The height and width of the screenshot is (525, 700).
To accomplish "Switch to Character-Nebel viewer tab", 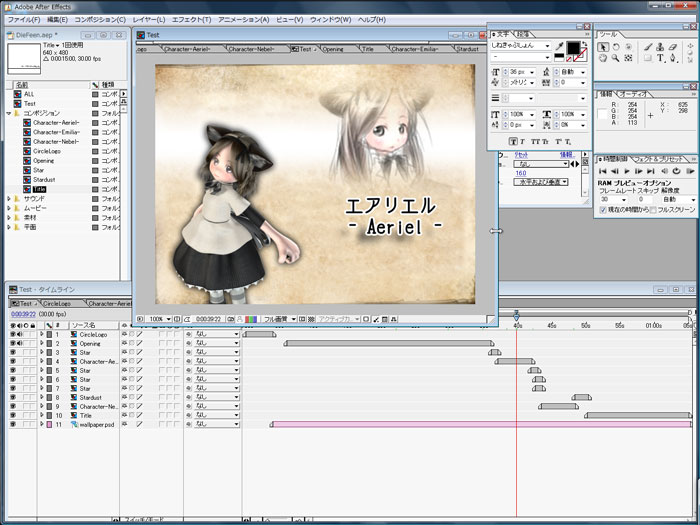I will (x=251, y=49).
